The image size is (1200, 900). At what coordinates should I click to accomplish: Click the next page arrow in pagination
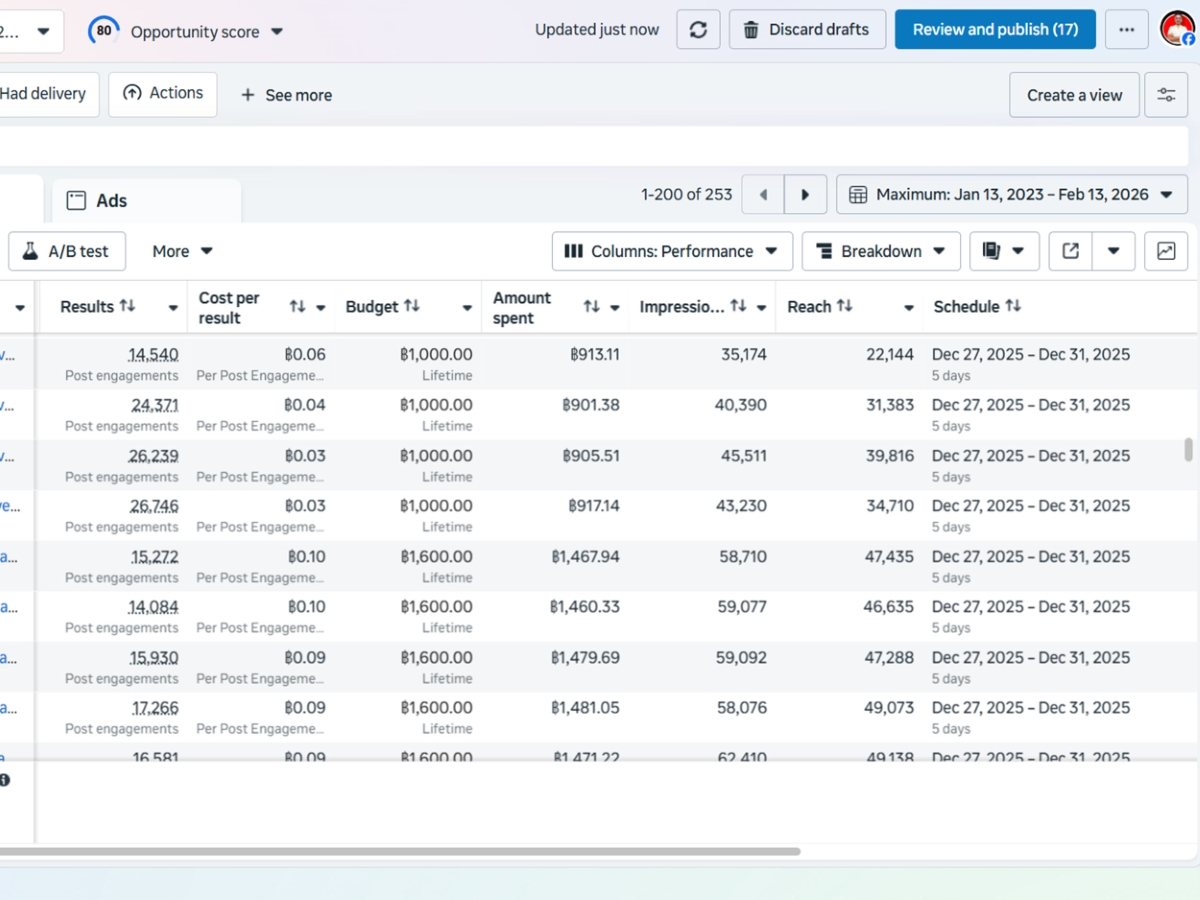[x=806, y=194]
